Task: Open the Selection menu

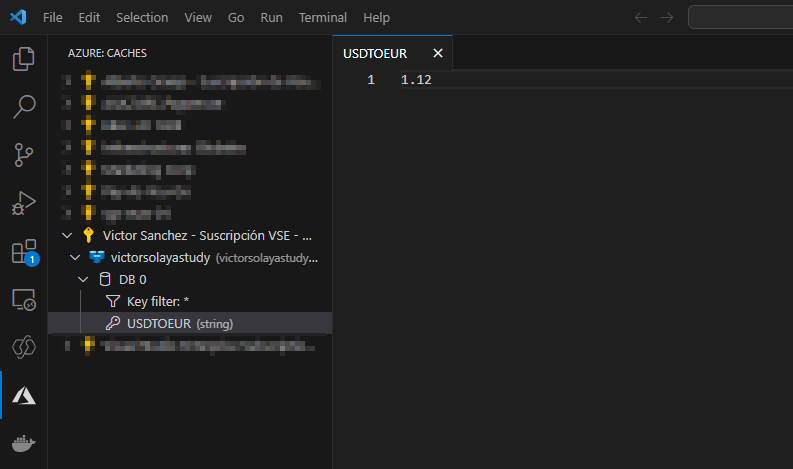Action: pyautogui.click(x=142, y=18)
